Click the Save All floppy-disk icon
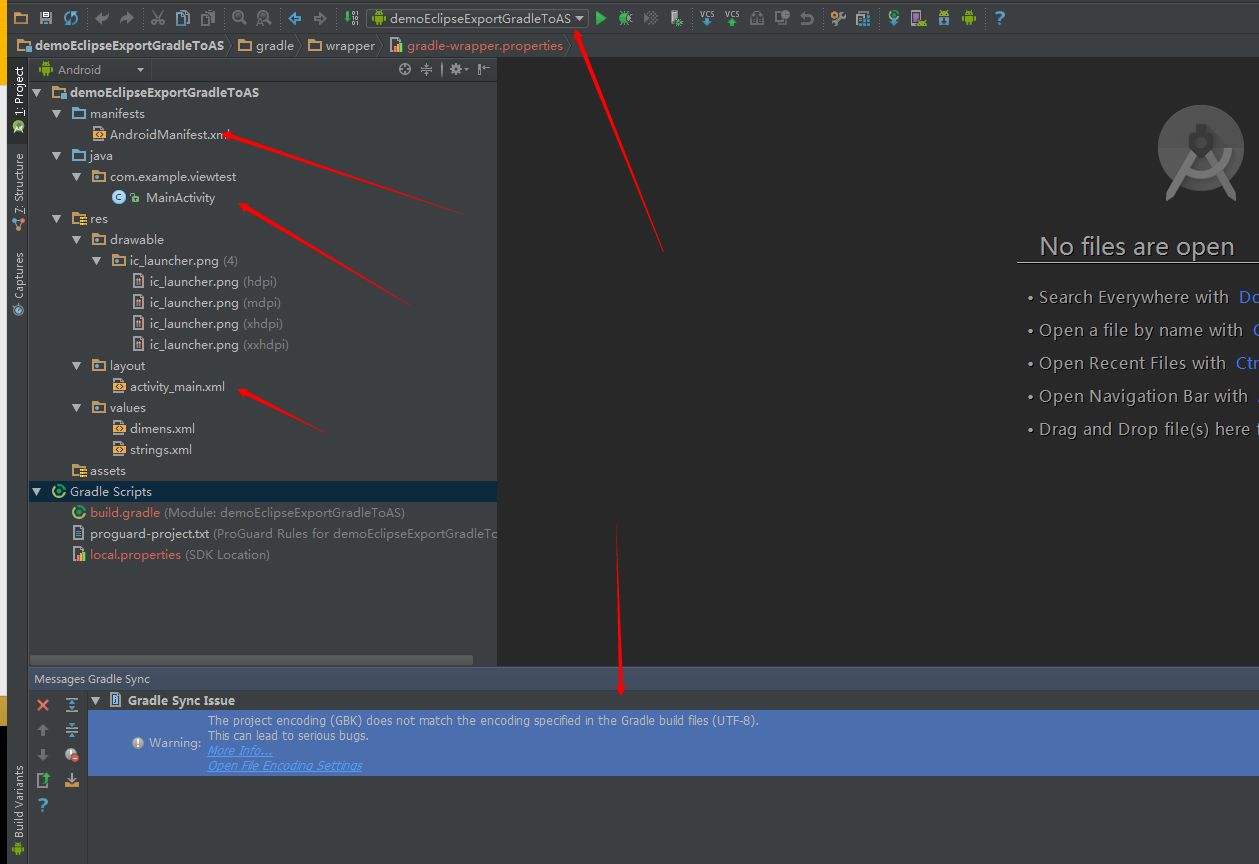This screenshot has height=864, width=1259. pyautogui.click(x=45, y=18)
